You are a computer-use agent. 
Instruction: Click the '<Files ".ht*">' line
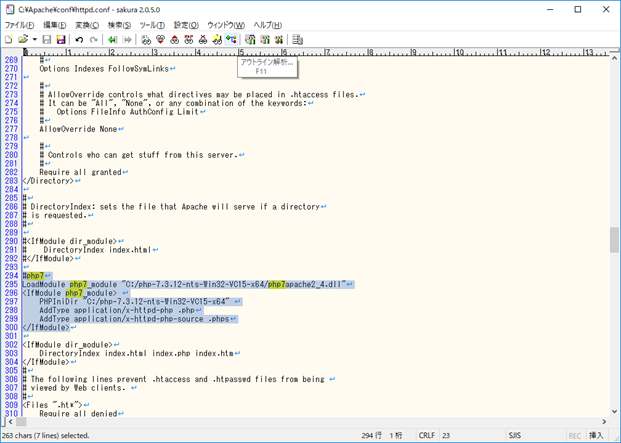52,405
